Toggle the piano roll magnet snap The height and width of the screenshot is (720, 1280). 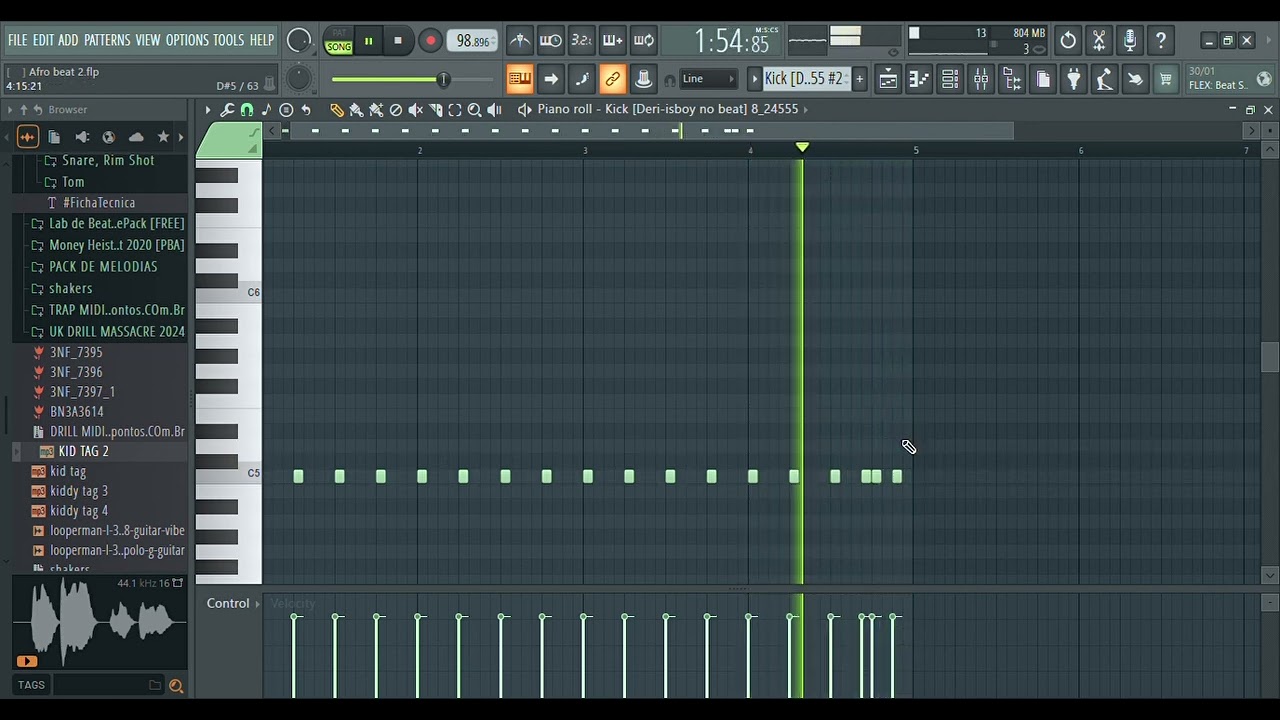click(247, 110)
